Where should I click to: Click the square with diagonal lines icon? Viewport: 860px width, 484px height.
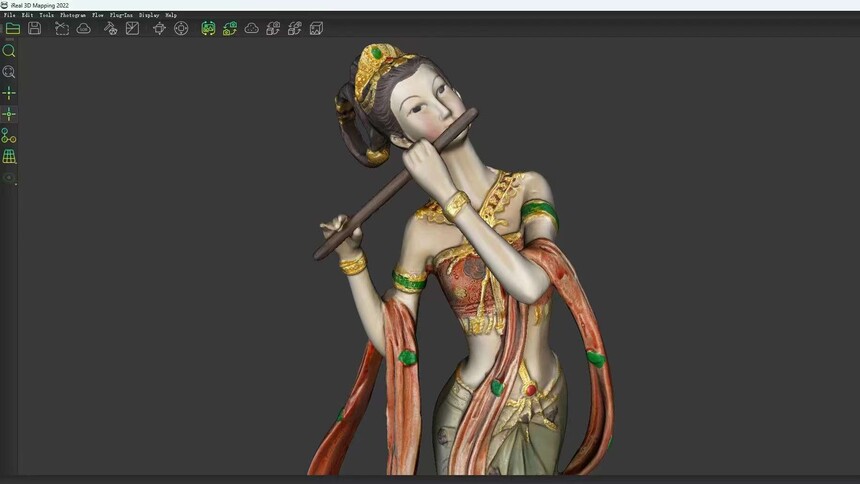pos(132,28)
